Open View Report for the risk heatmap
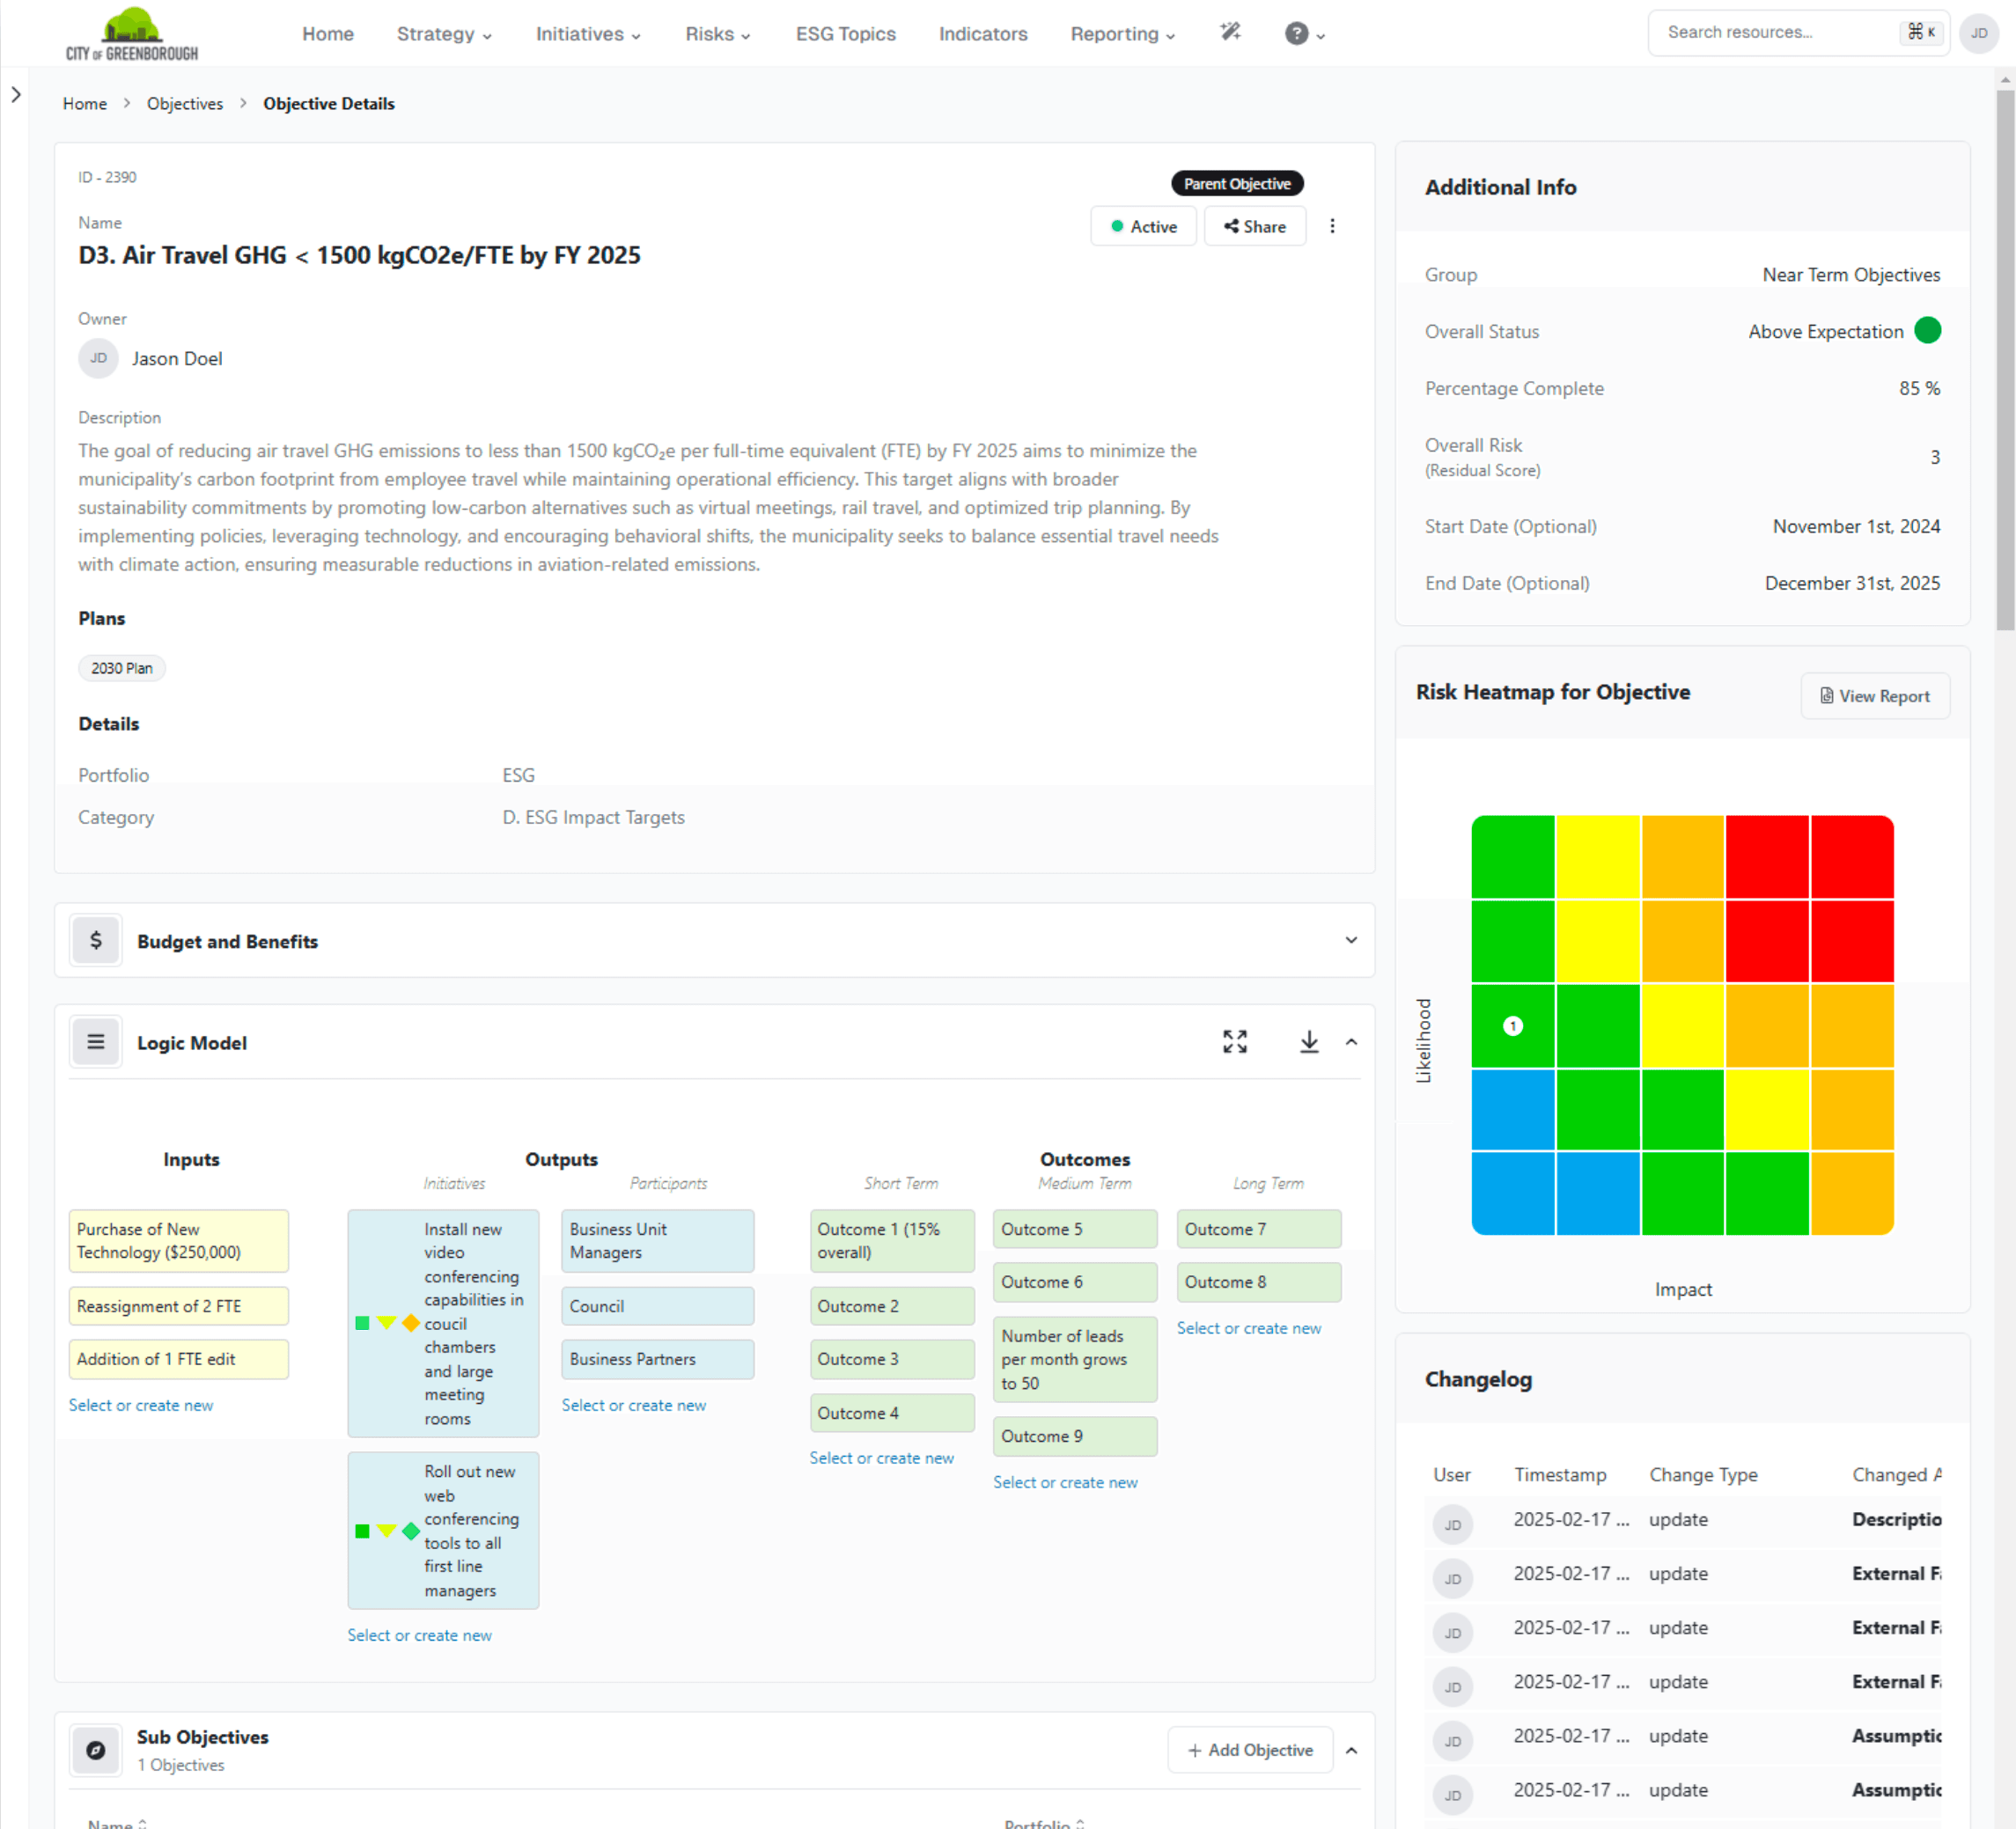The height and width of the screenshot is (1829, 2016). pos(1875,695)
